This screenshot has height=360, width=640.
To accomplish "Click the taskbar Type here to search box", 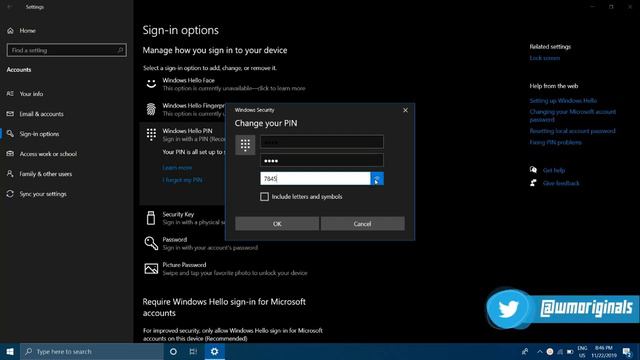I will point(92,351).
